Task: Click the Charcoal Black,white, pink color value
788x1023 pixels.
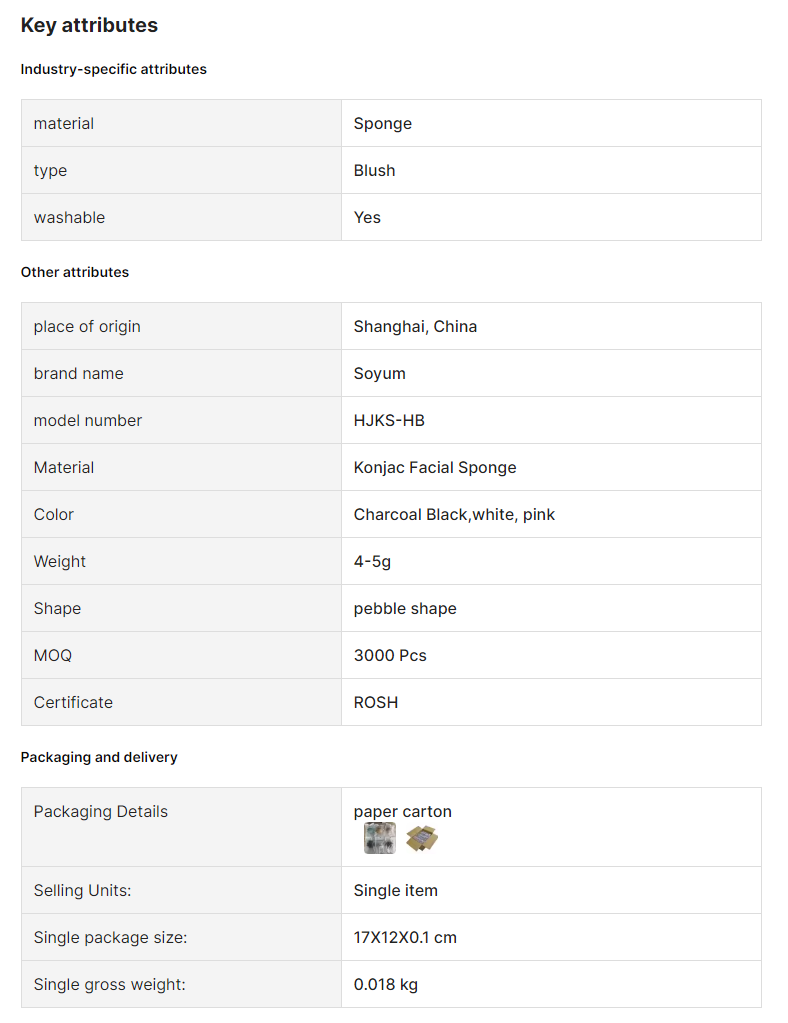Action: pos(455,514)
